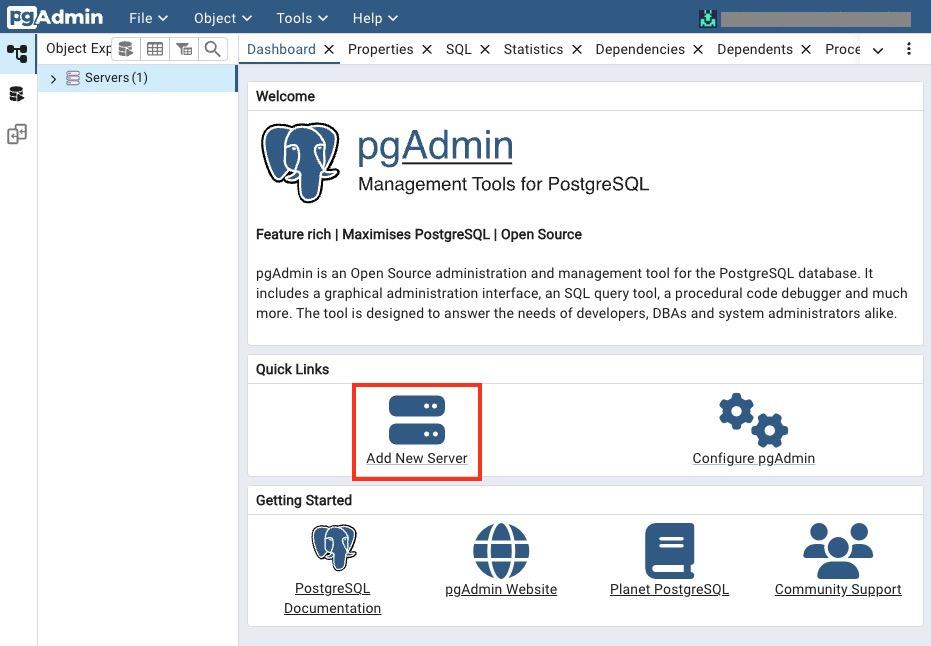Expand the Servers tree node
931x646 pixels.
[x=53, y=78]
